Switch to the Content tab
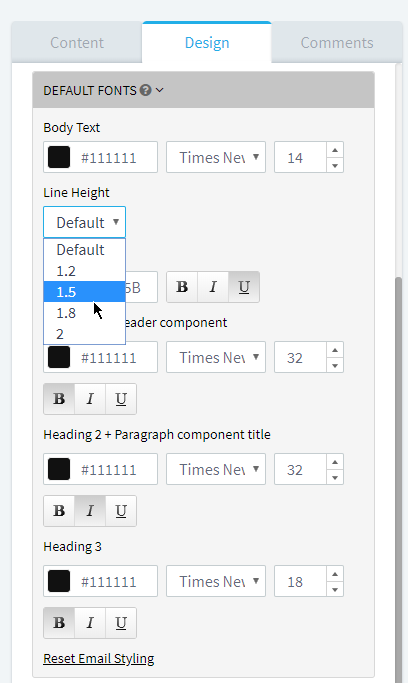This screenshot has height=683, width=408. point(77,43)
